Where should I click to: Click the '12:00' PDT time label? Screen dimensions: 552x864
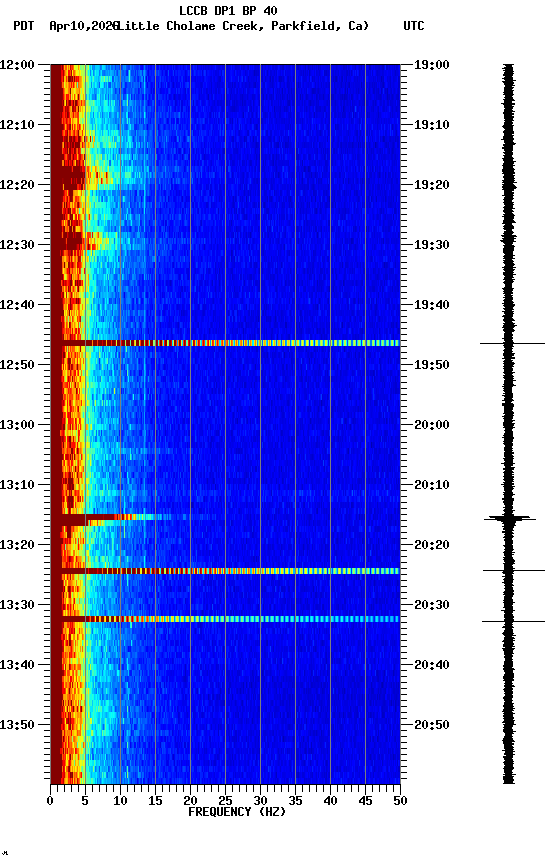[x=17, y=65]
